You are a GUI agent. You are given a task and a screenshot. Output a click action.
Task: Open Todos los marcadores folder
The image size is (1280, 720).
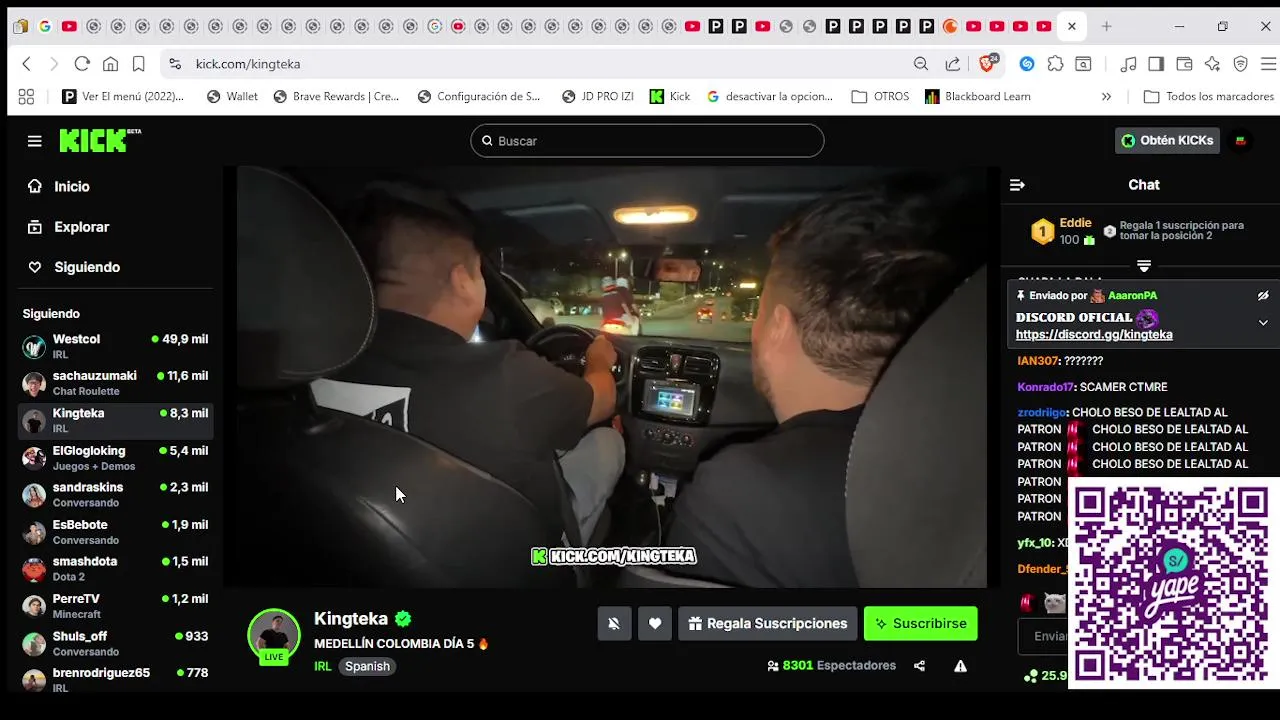click(1209, 97)
